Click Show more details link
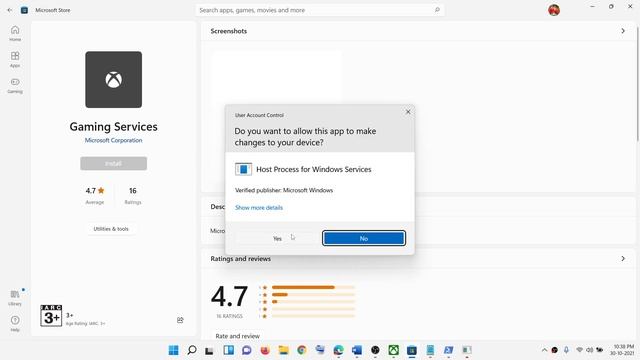The width and height of the screenshot is (640, 360). pos(259,207)
